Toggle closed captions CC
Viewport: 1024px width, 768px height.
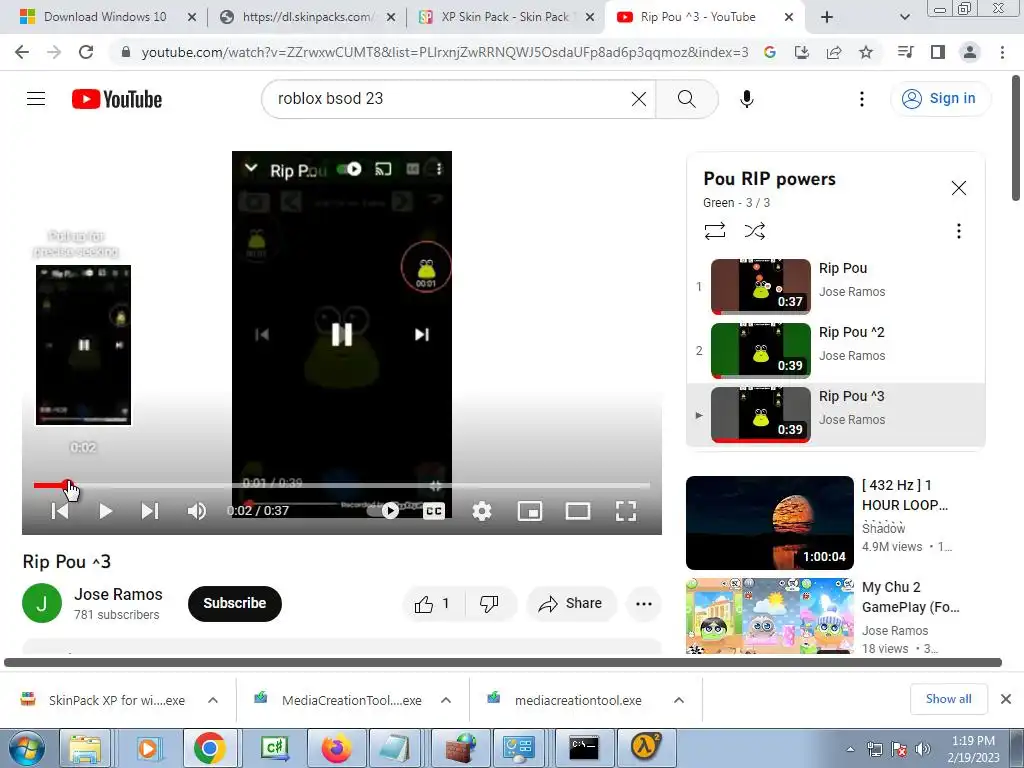click(434, 511)
